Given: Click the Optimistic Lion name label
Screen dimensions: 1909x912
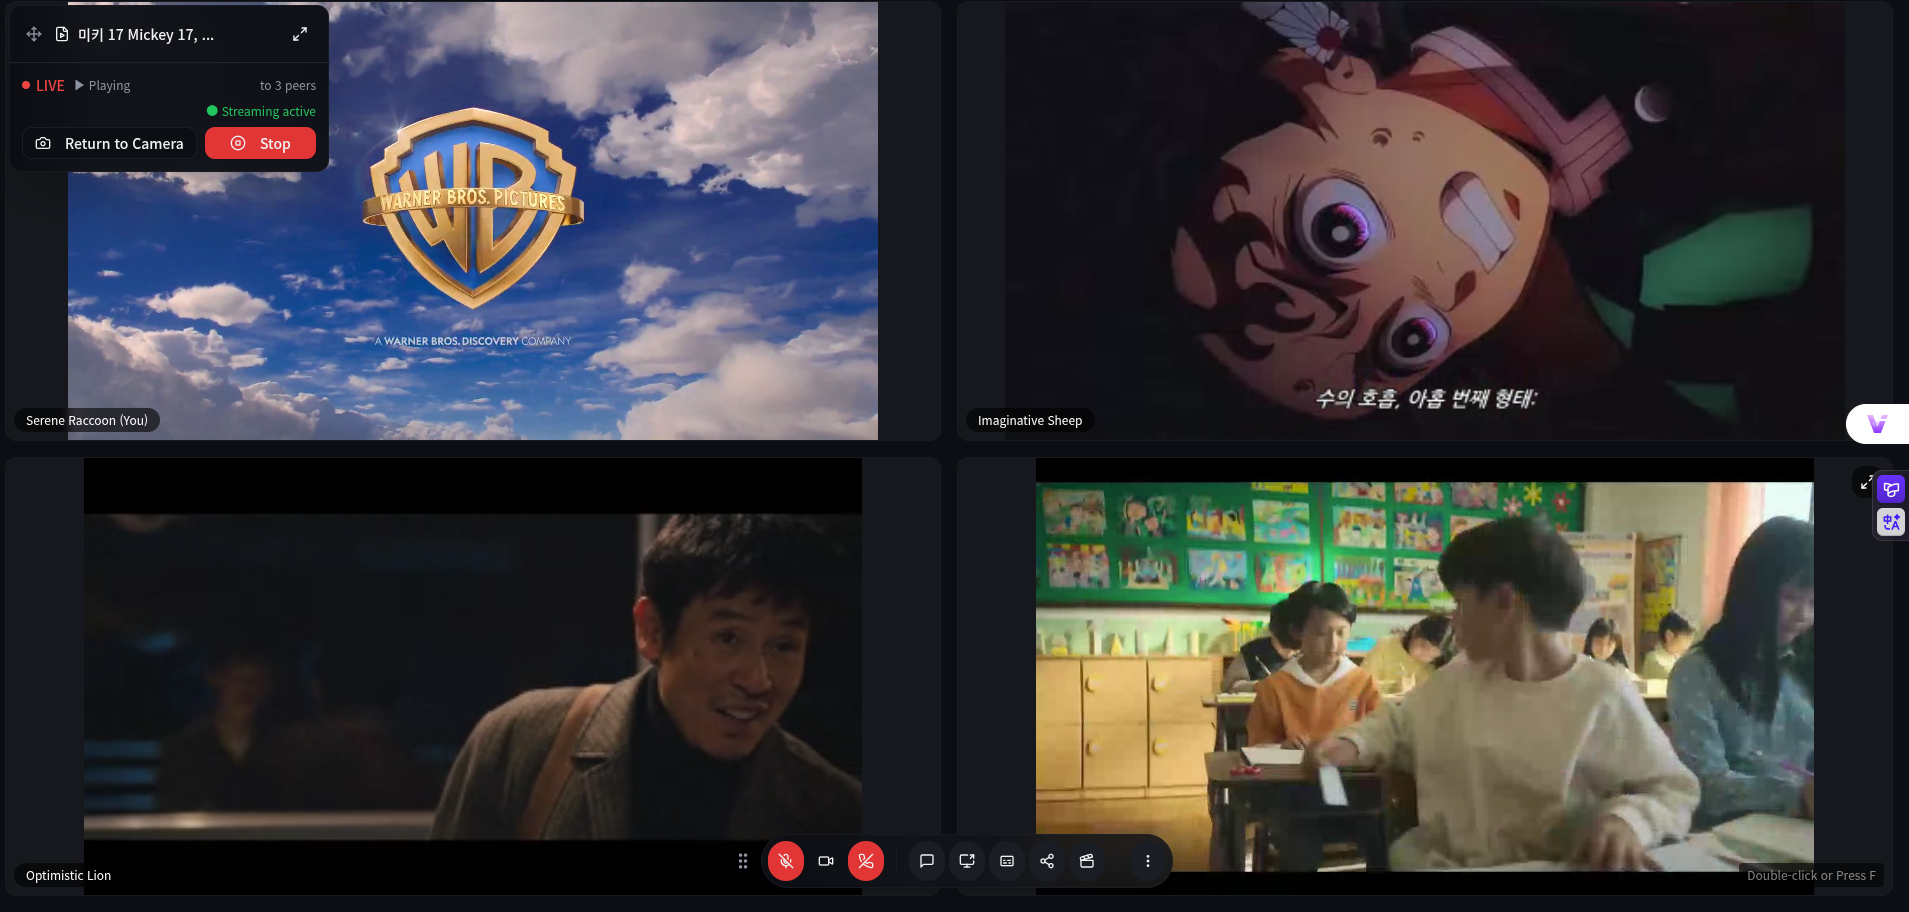Looking at the screenshot, I should coord(69,876).
